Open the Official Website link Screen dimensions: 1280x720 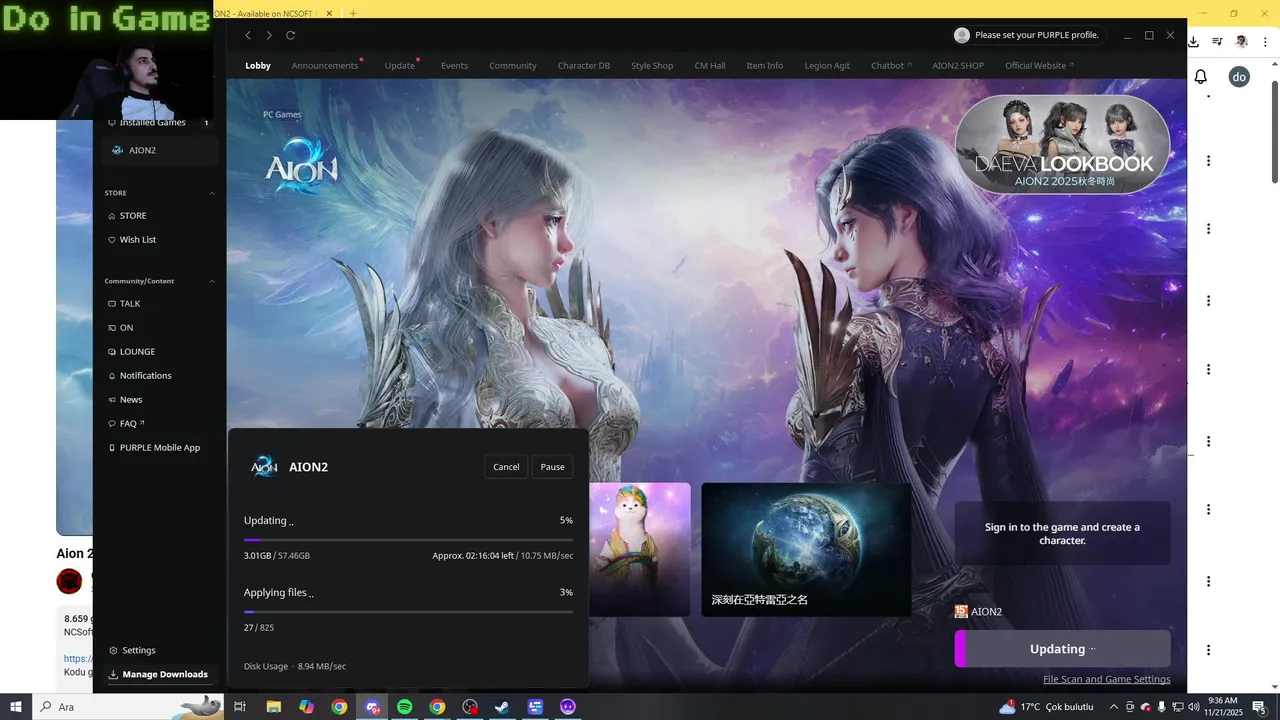point(1039,66)
